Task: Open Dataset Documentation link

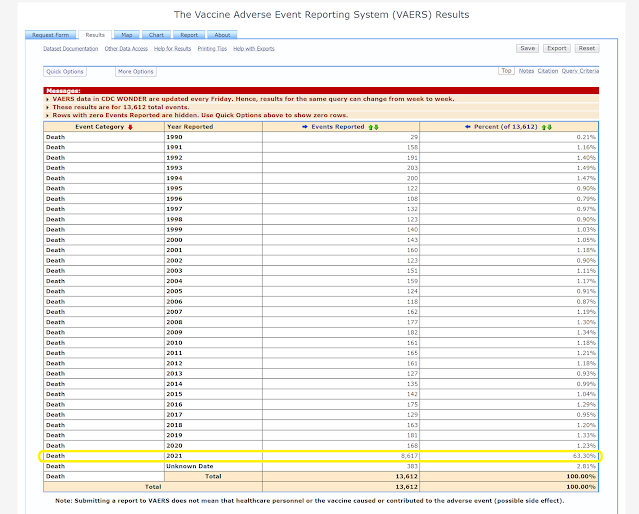Action: (x=71, y=49)
